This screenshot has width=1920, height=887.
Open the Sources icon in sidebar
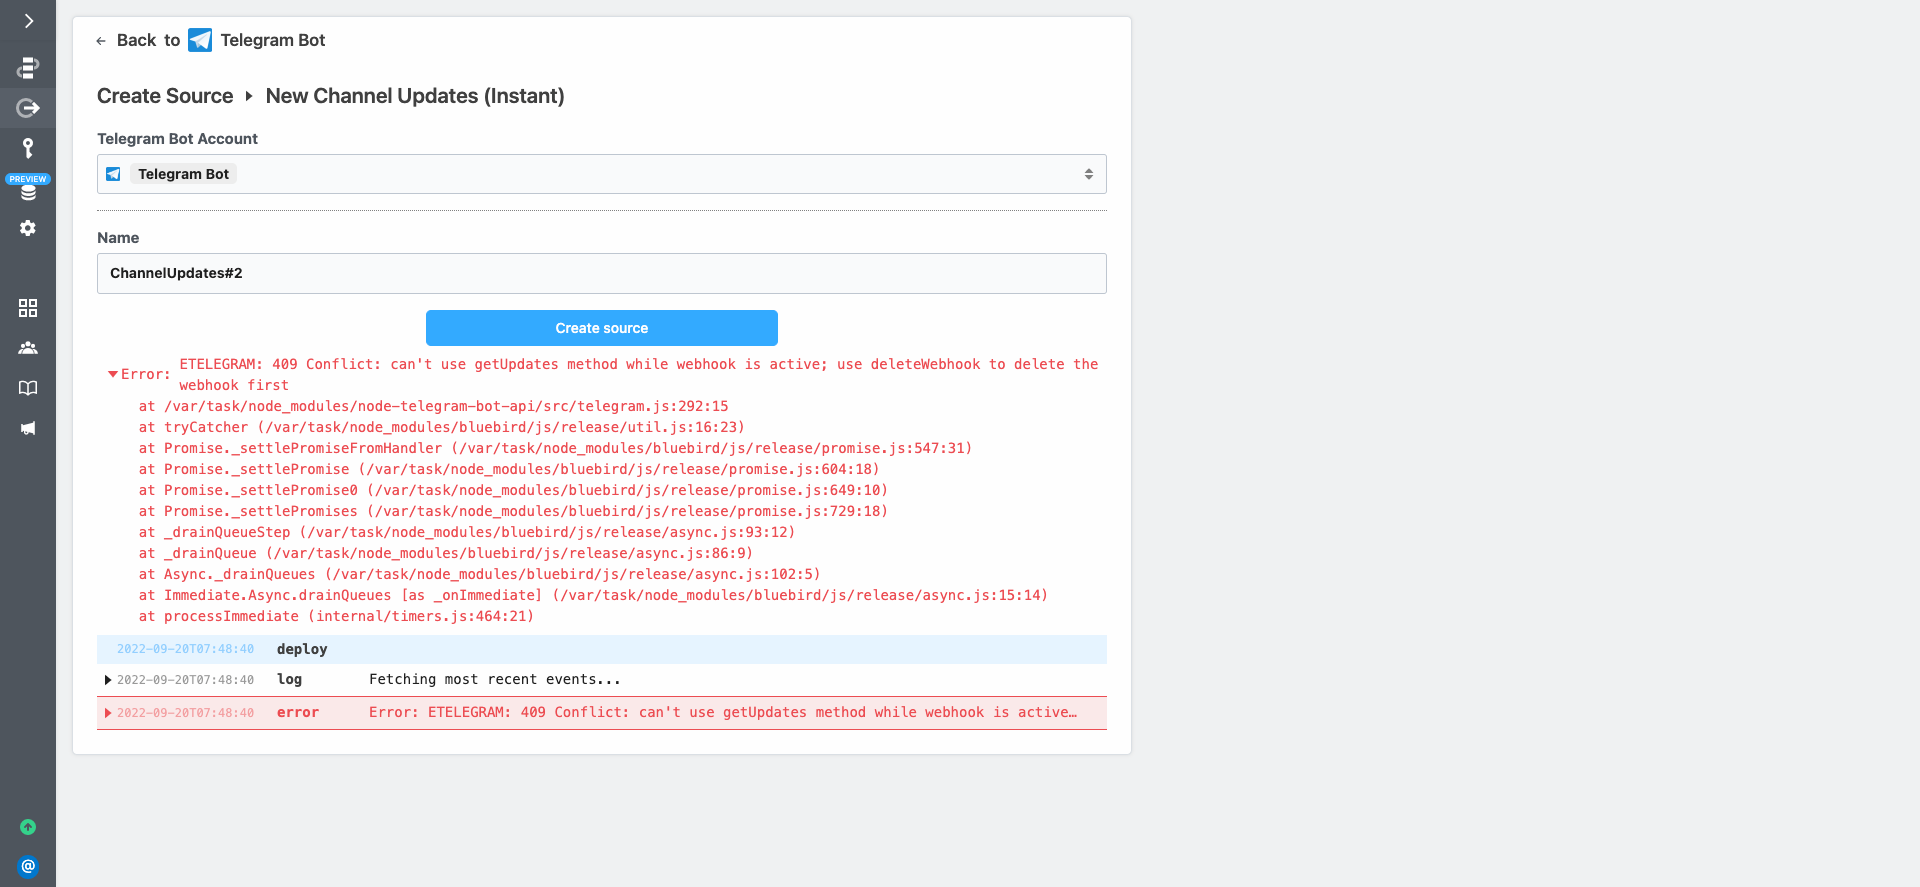pyautogui.click(x=28, y=108)
